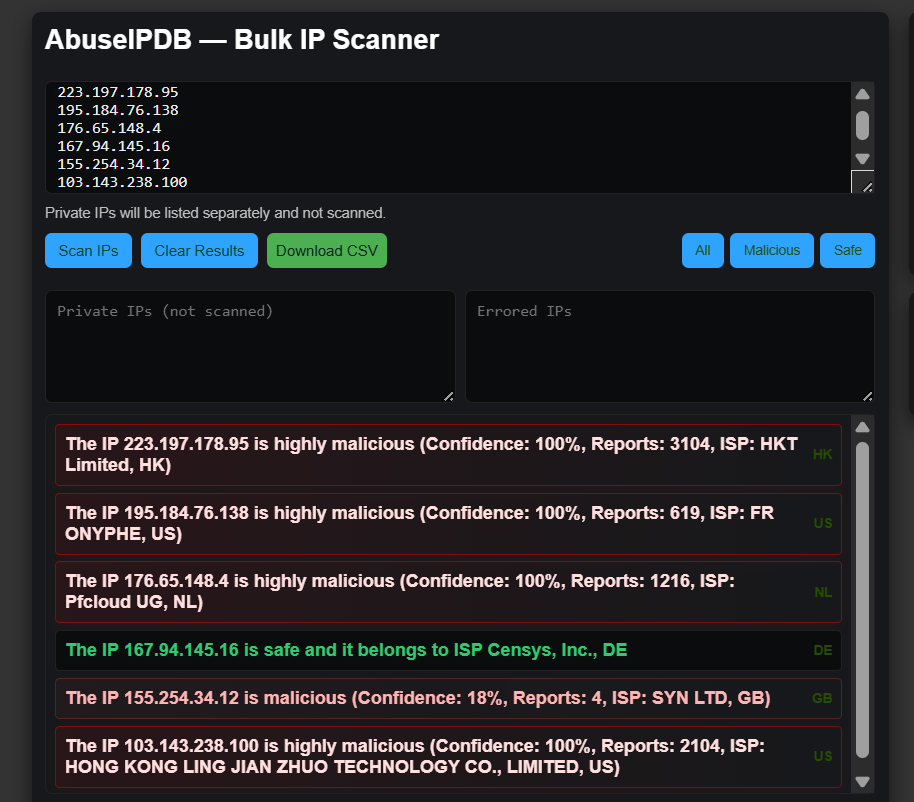Select result for IP 176.65.148.4
The height and width of the screenshot is (802, 914).
[x=448, y=592]
